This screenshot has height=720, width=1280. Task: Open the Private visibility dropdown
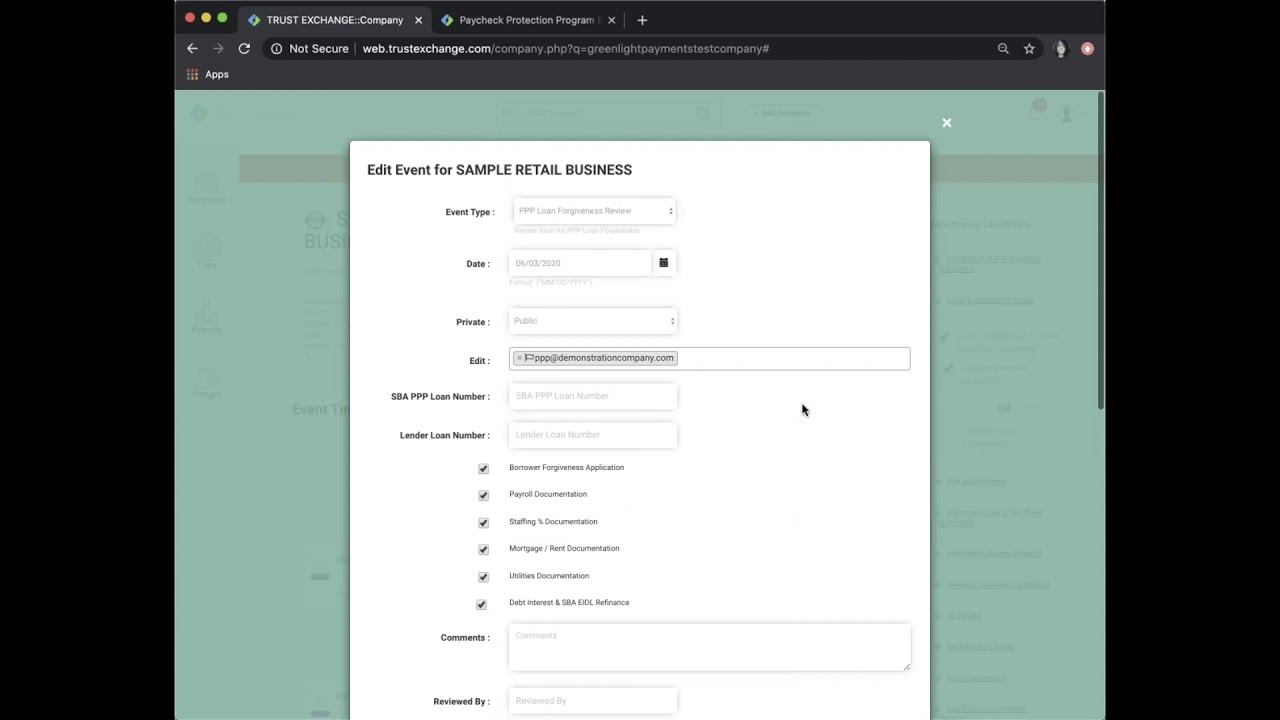tap(594, 321)
